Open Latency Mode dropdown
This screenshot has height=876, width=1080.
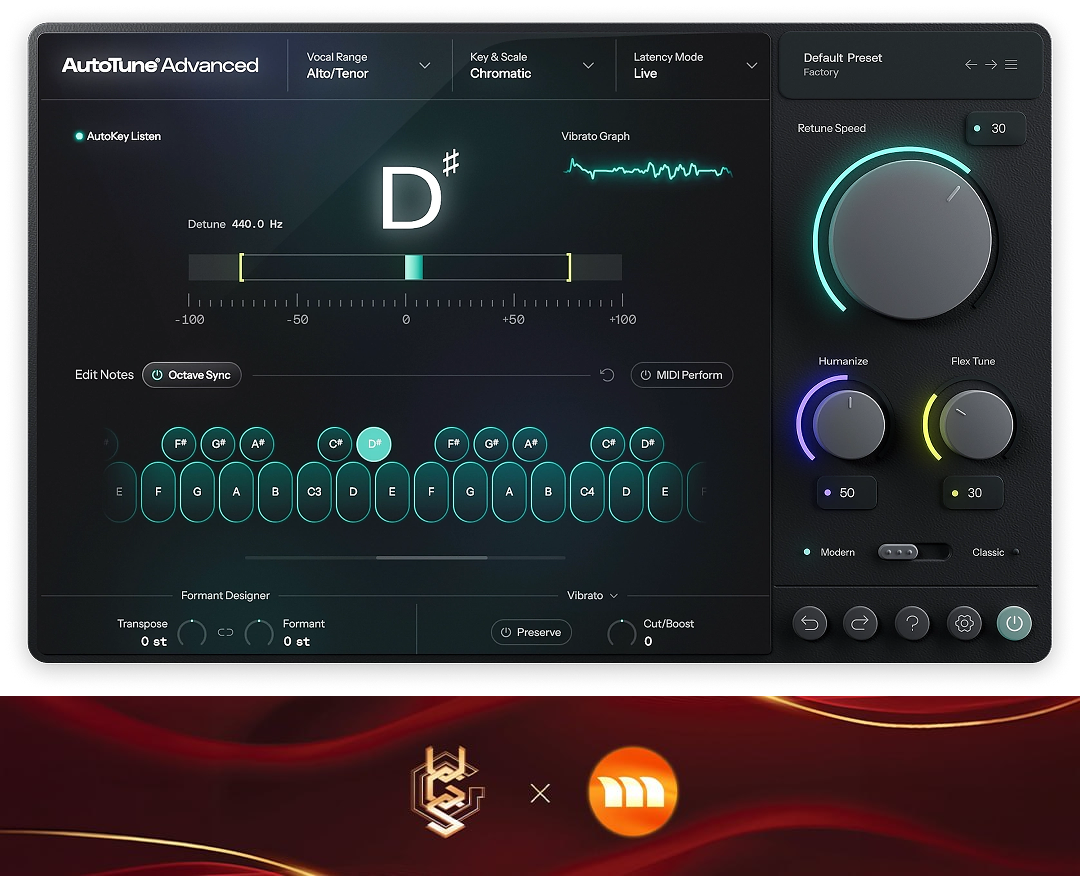point(694,65)
